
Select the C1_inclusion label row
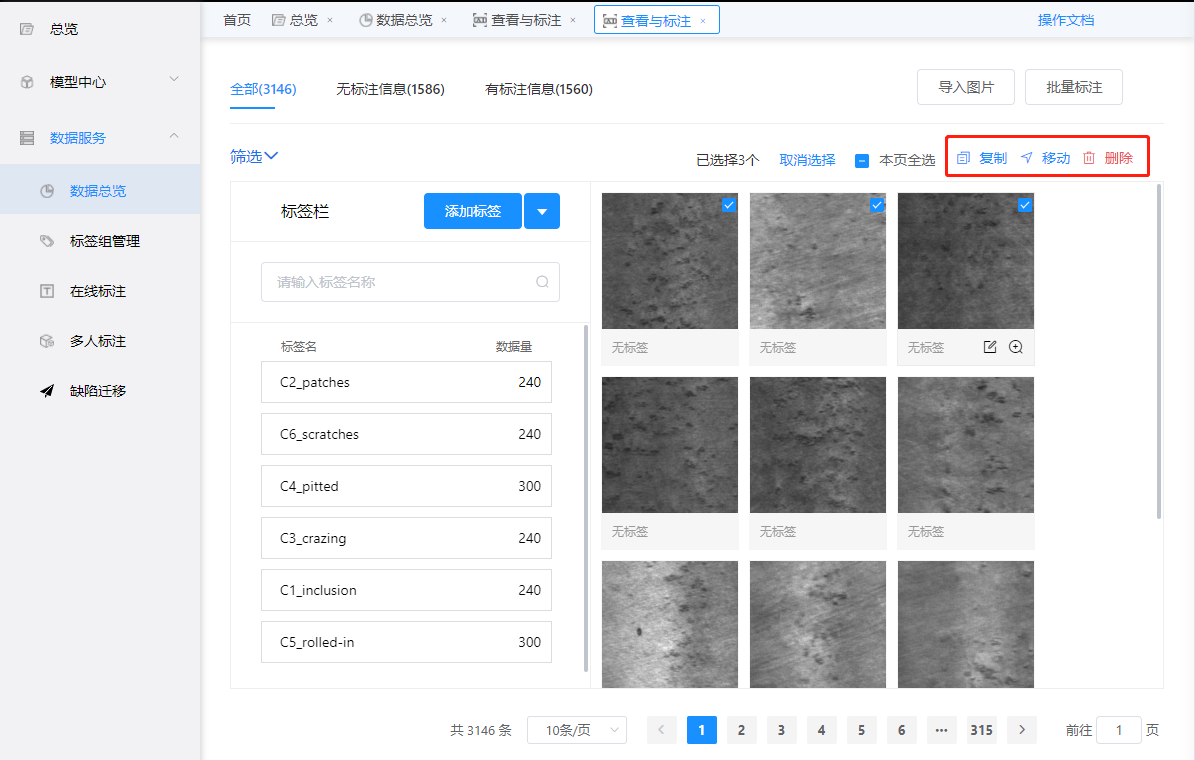[x=406, y=590]
